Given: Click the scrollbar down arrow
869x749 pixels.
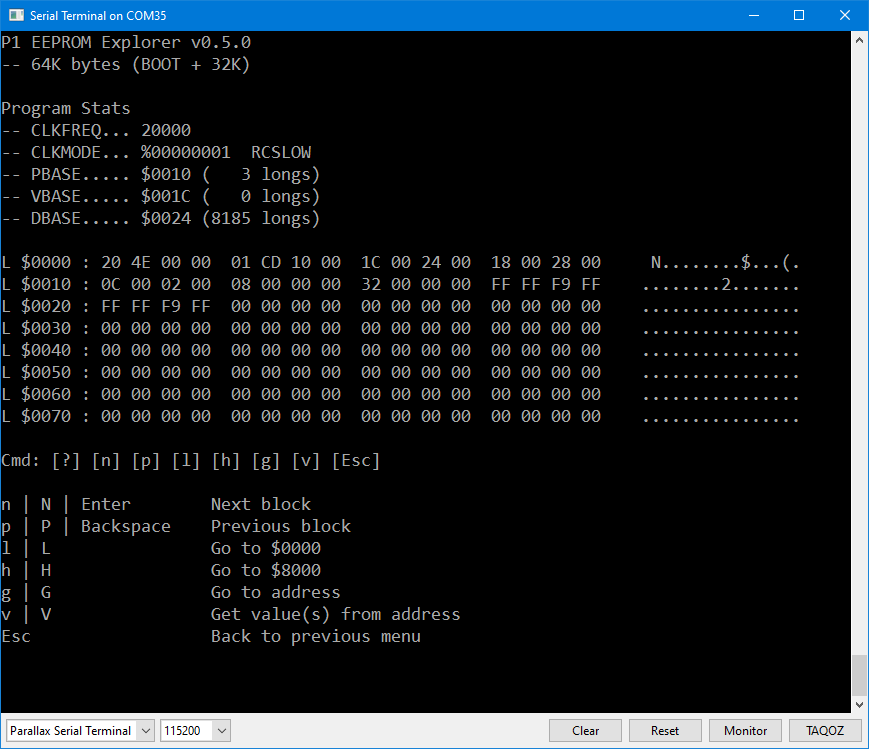Looking at the screenshot, I should (x=859, y=704).
